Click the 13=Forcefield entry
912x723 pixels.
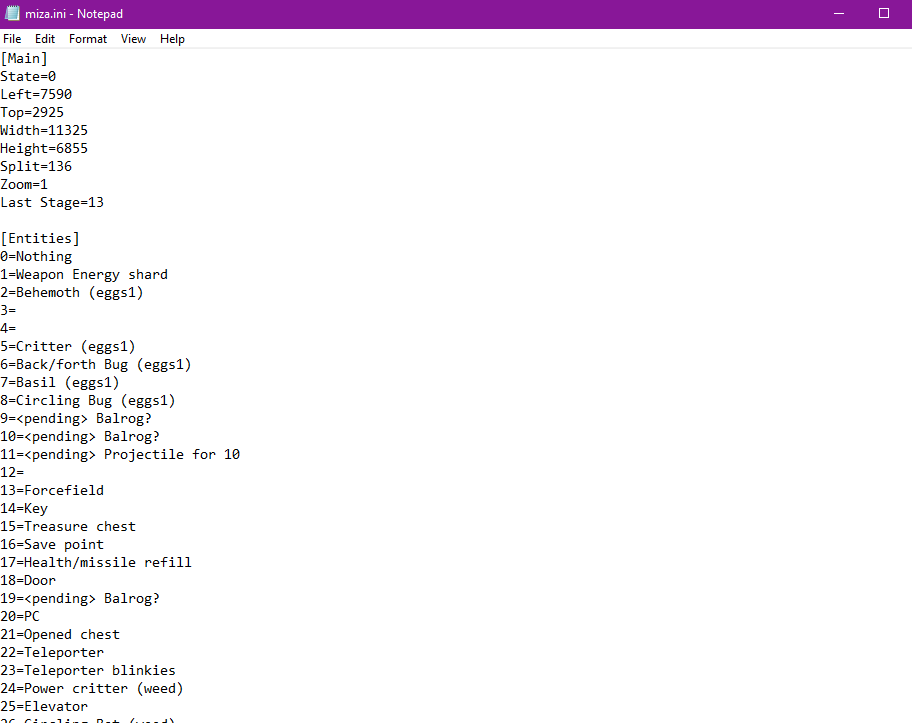click(52, 490)
